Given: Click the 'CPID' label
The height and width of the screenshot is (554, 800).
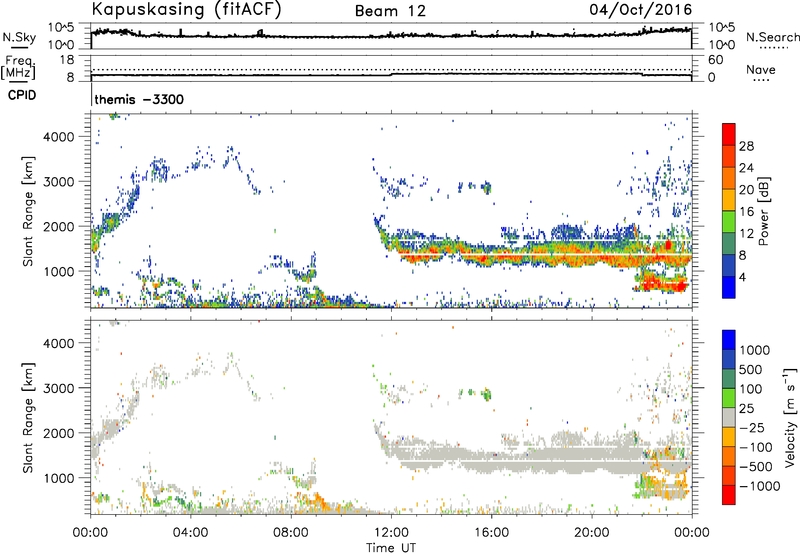Looking at the screenshot, I should (x=22, y=95).
